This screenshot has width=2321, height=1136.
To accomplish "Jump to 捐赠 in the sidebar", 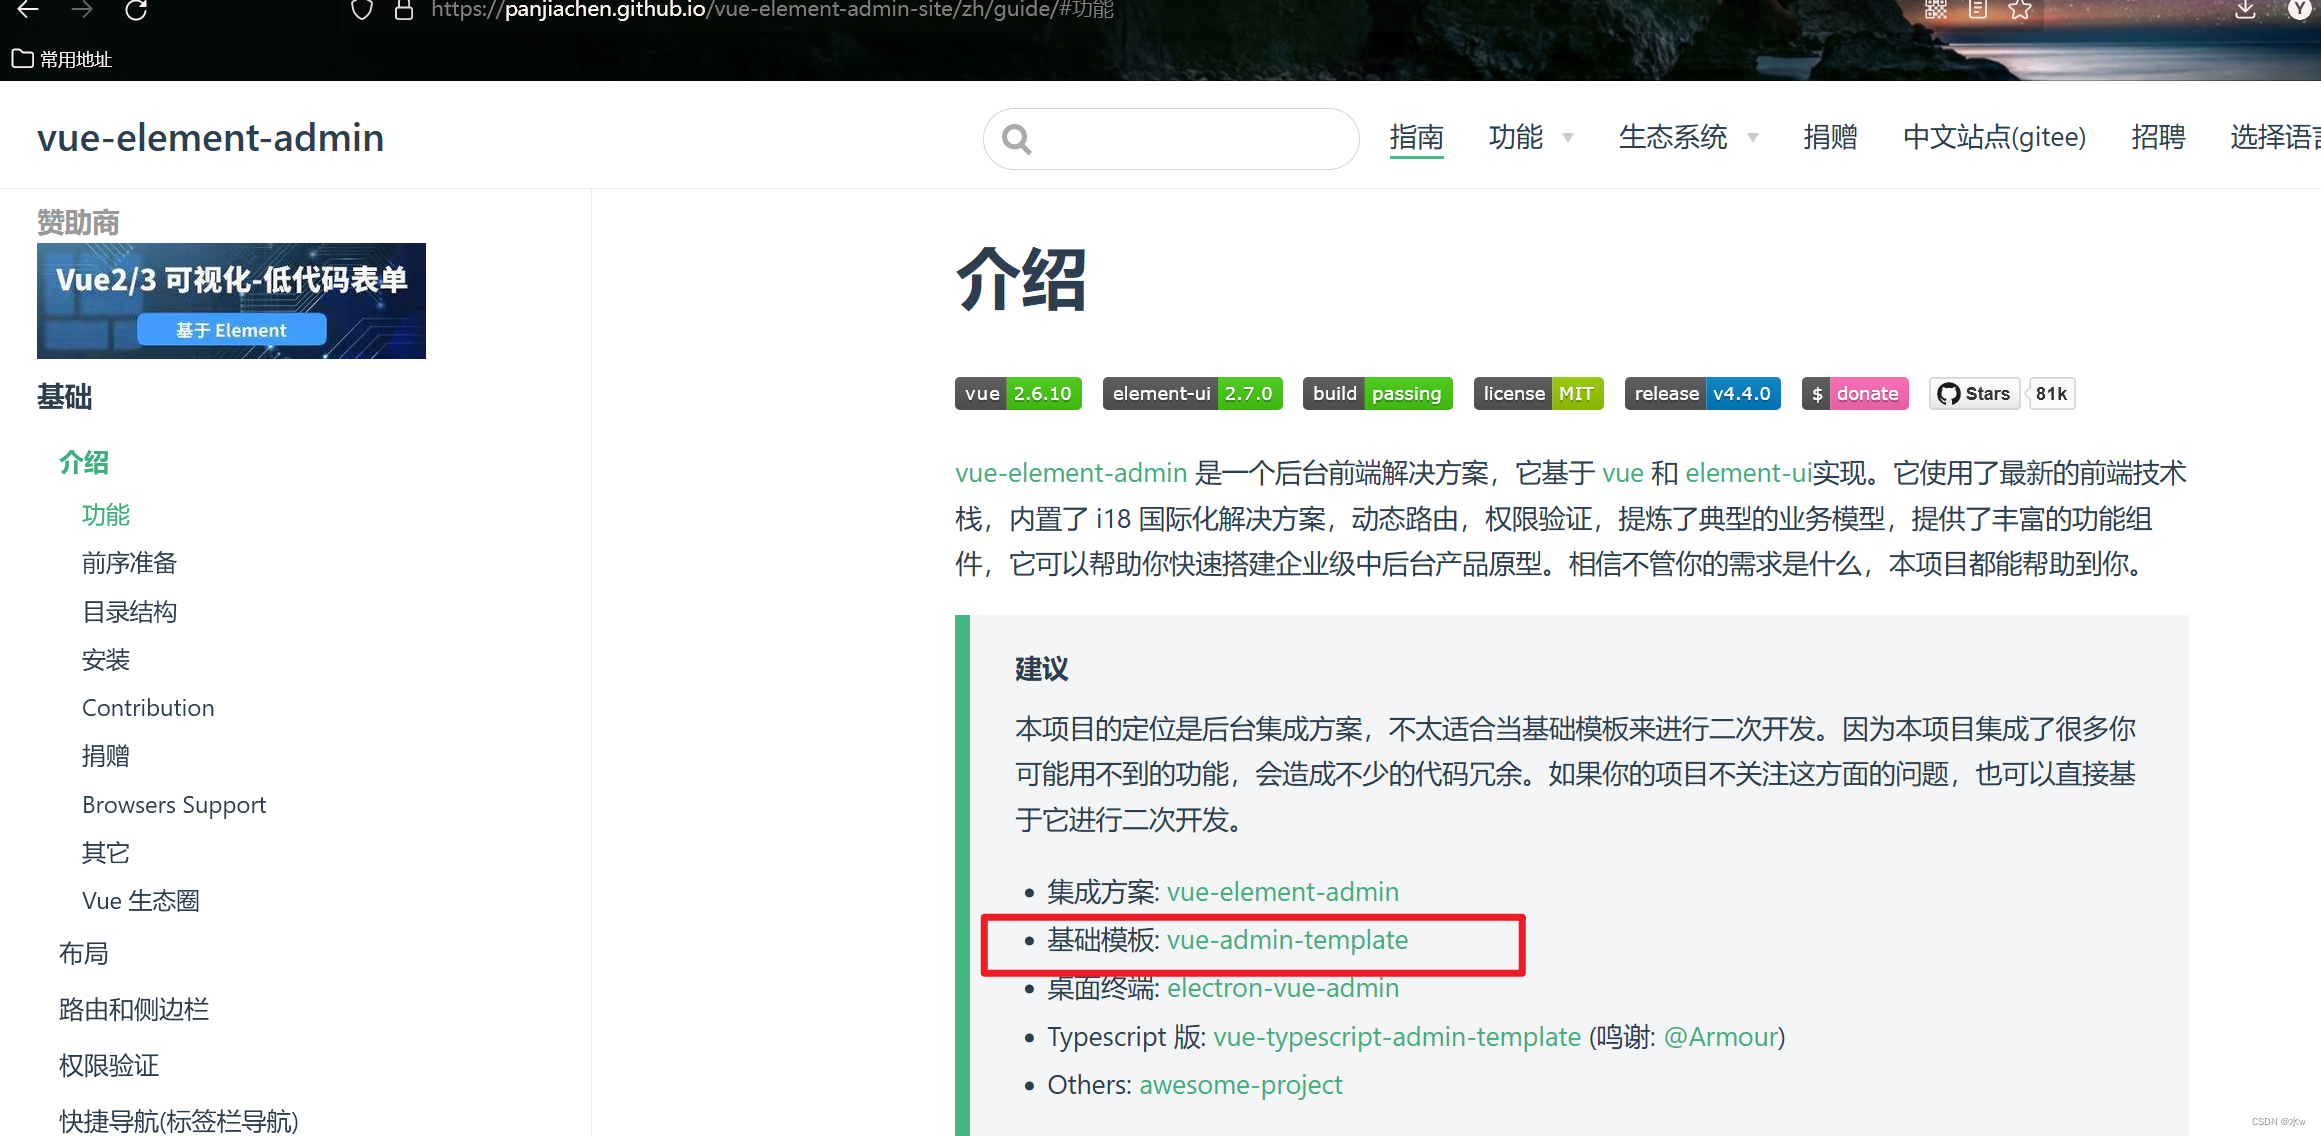I will pyautogui.click(x=106, y=756).
